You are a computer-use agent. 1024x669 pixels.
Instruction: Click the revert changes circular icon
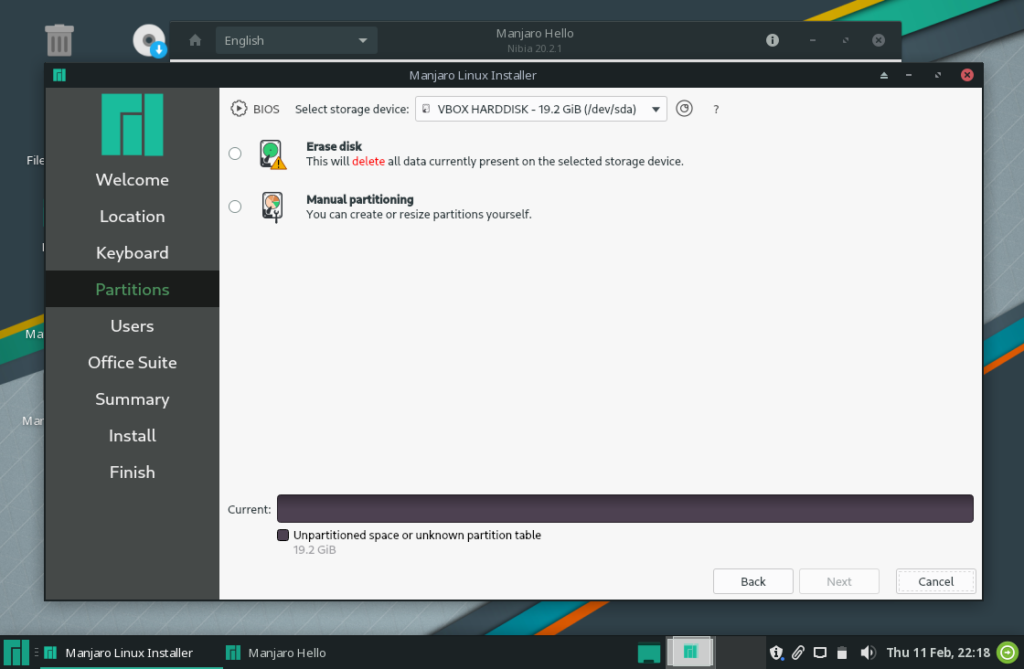pyautogui.click(x=684, y=108)
